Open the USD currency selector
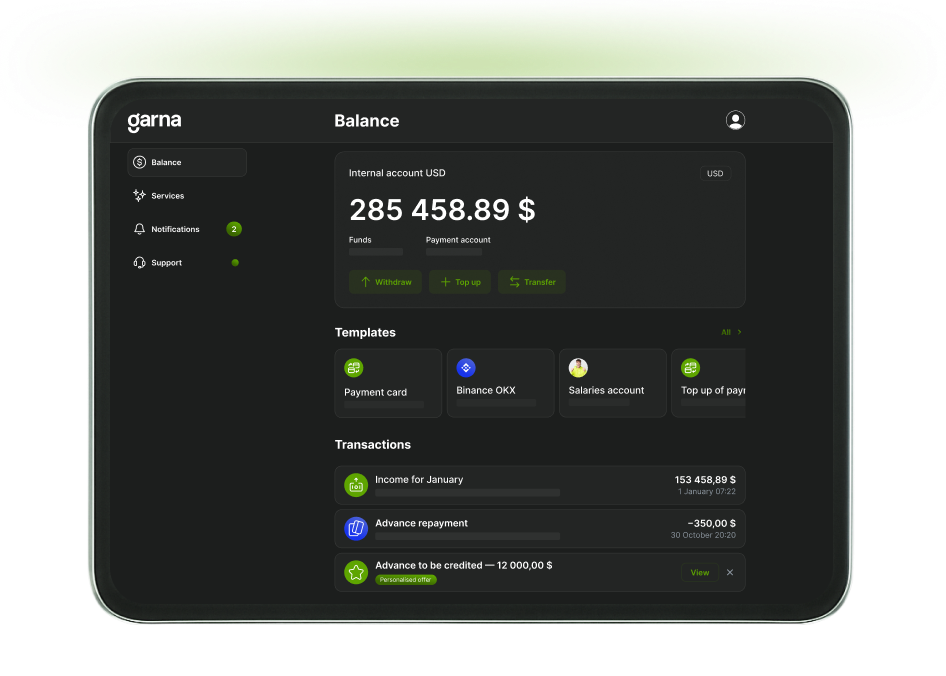 click(x=715, y=173)
